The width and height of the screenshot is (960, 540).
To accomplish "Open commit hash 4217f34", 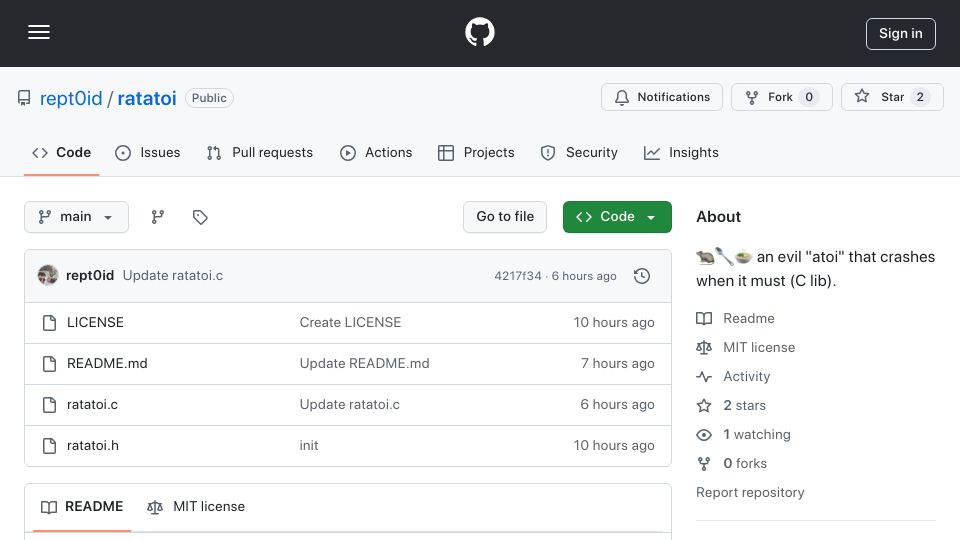I will [518, 276].
